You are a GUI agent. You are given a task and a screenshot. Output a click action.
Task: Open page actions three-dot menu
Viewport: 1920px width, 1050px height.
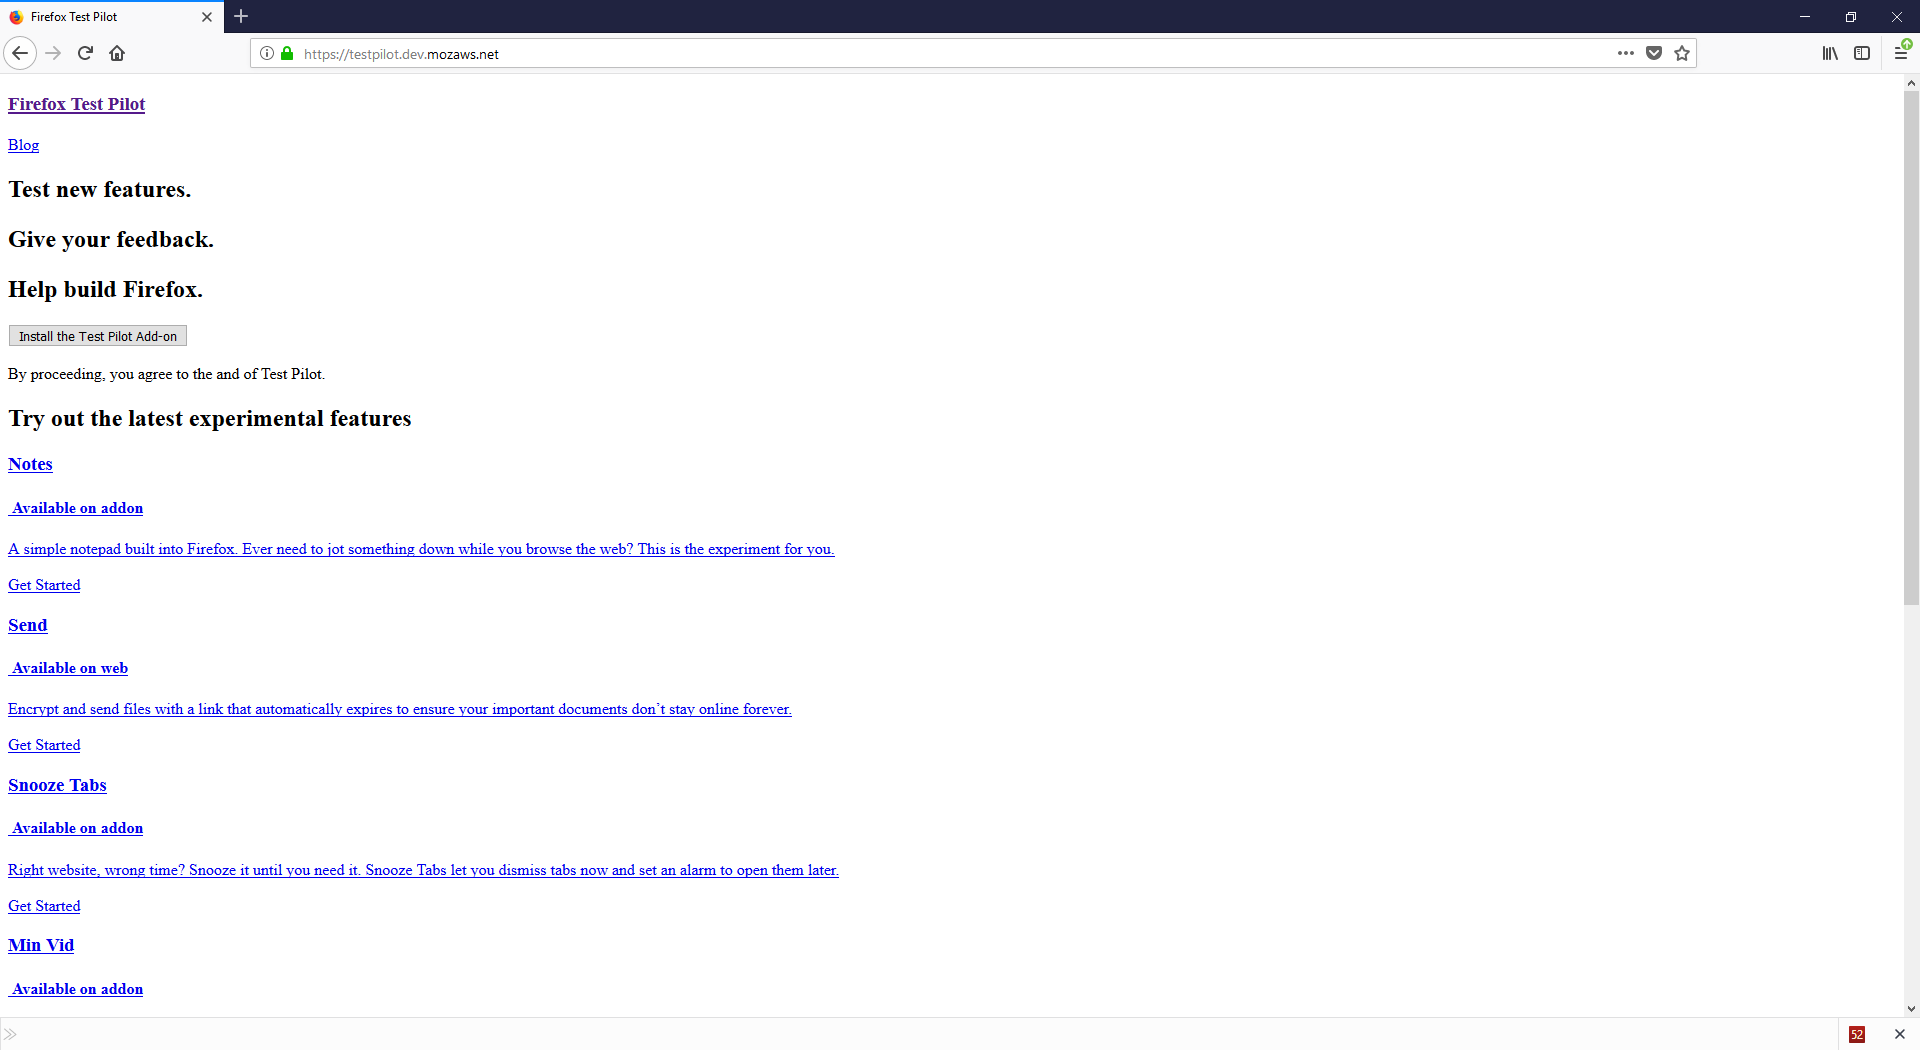[x=1626, y=53]
